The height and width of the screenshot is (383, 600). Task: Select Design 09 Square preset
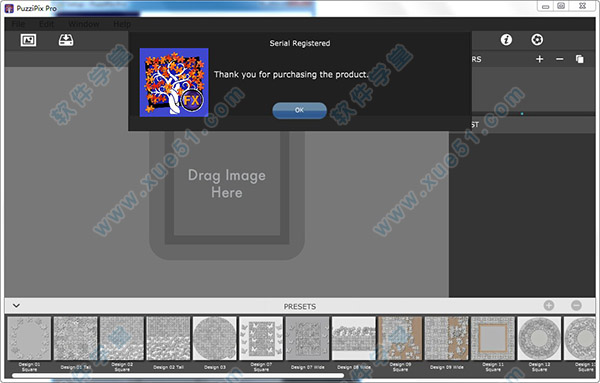[400, 338]
